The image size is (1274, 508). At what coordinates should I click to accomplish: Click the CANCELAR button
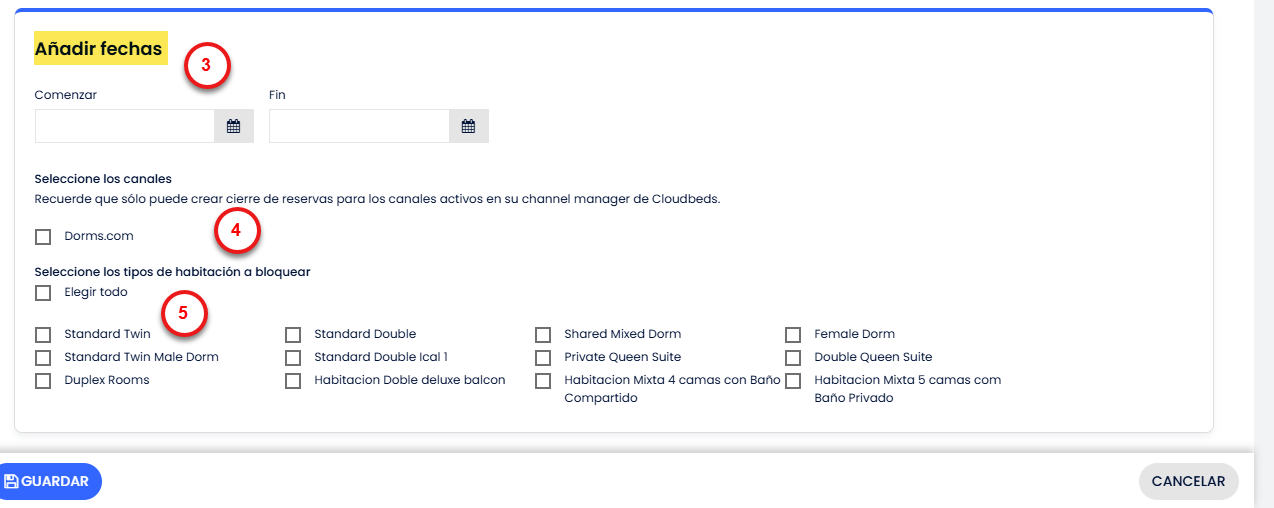click(x=1188, y=481)
